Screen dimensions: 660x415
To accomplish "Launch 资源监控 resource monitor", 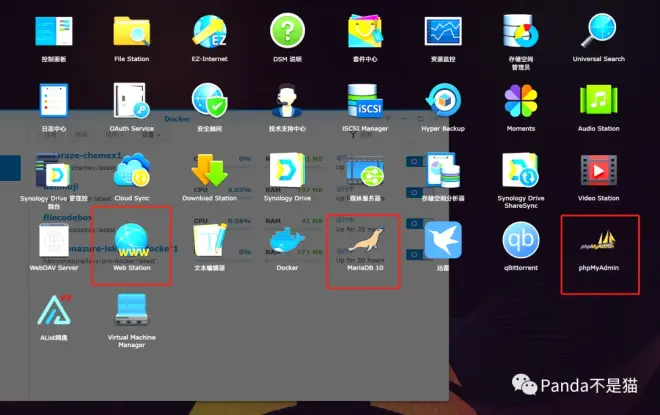I will [x=443, y=31].
